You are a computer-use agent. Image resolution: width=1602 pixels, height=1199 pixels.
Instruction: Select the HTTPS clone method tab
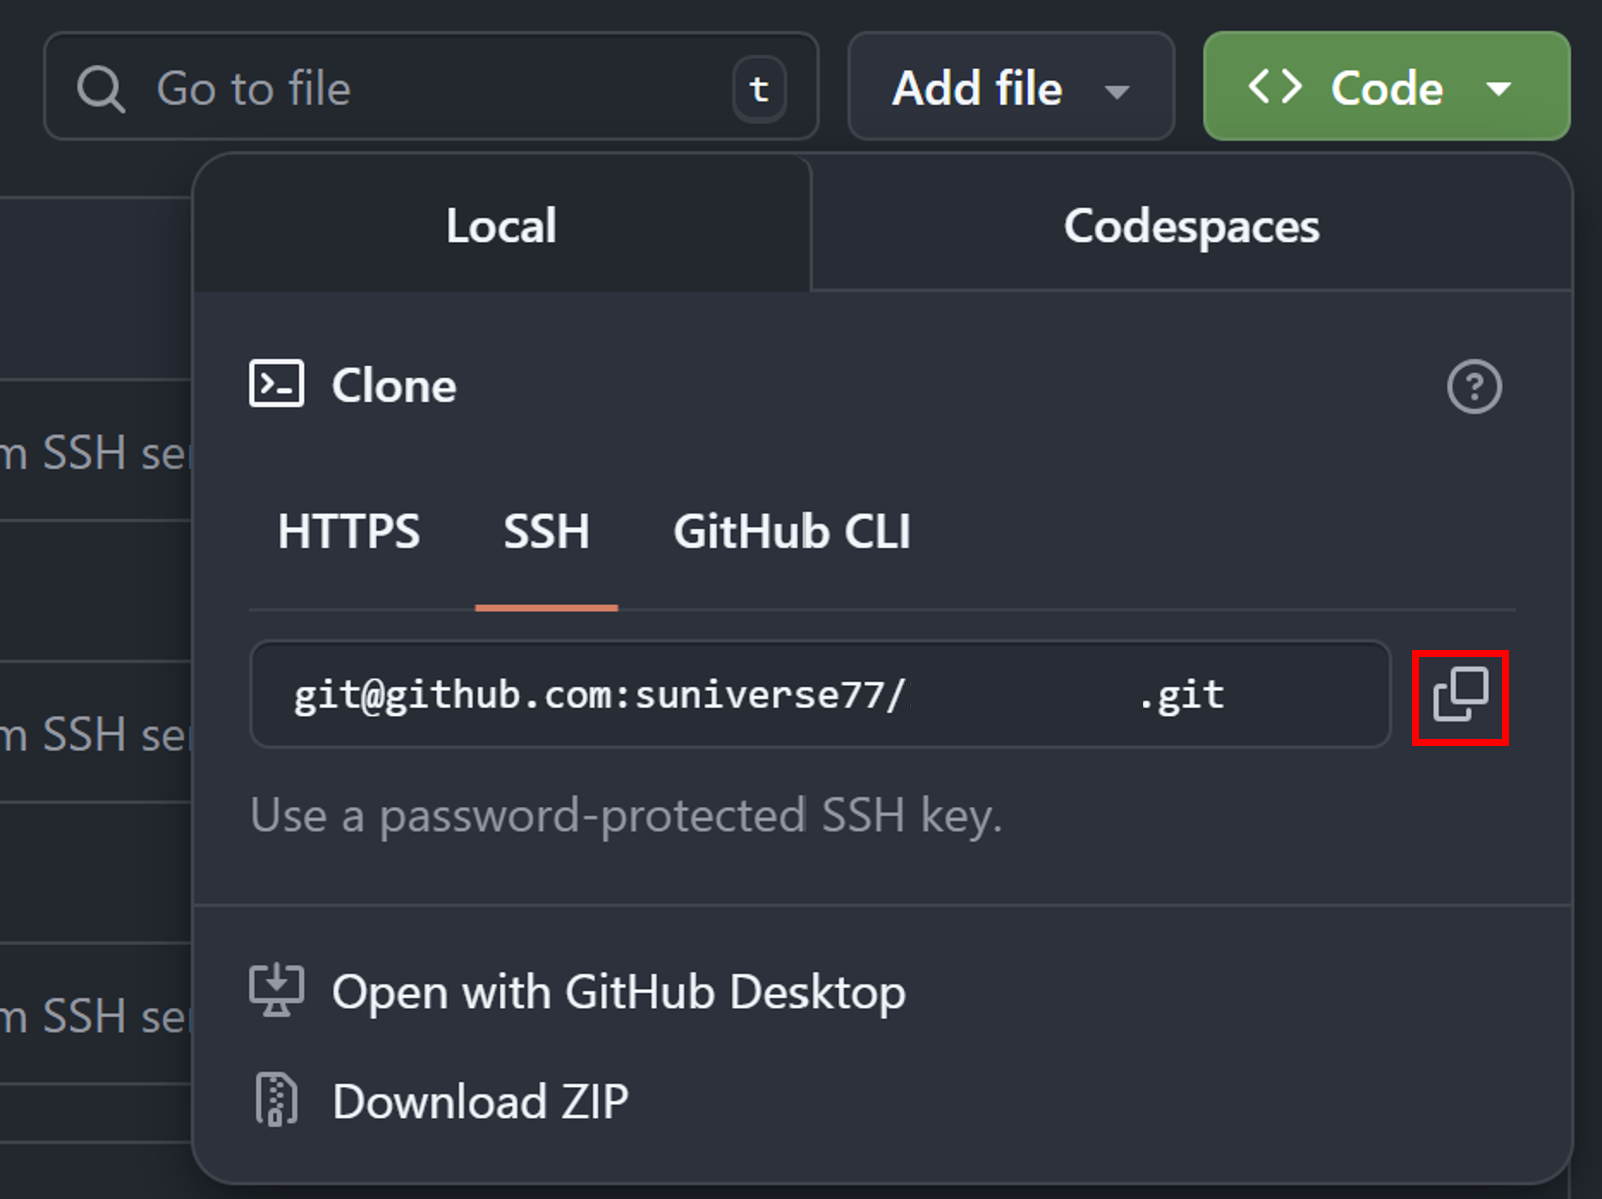349,531
